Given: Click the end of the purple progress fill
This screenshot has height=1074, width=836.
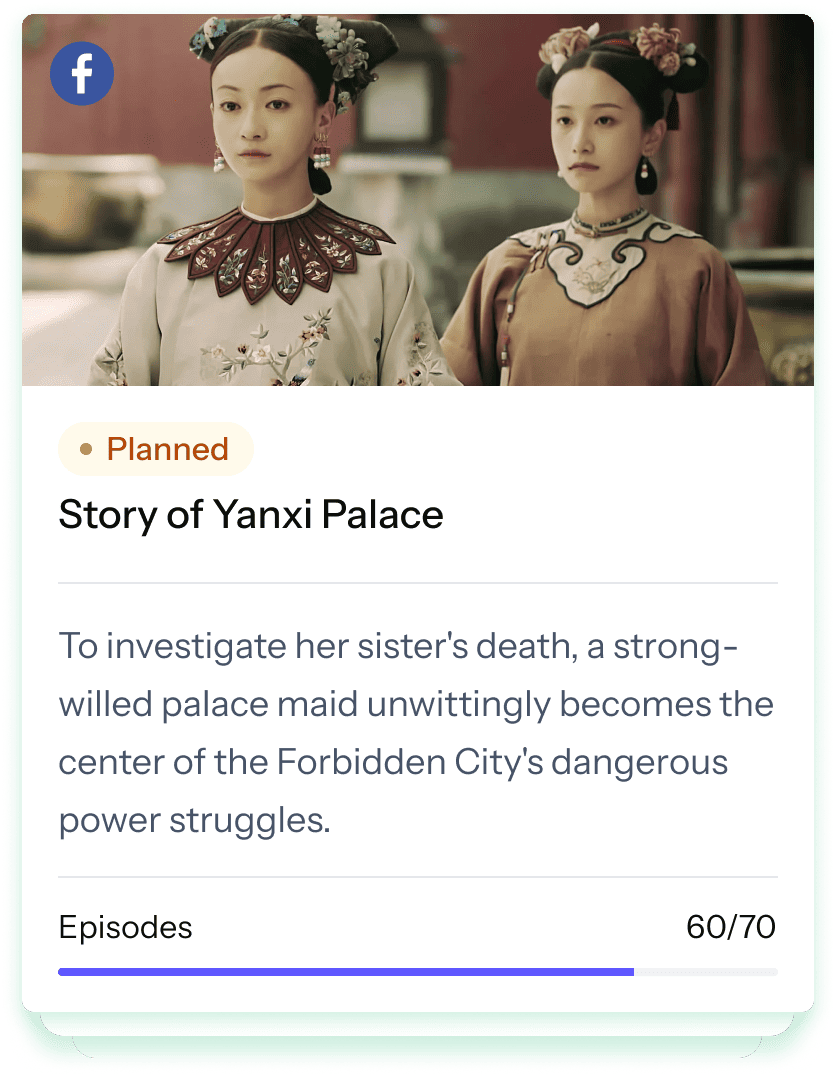Looking at the screenshot, I should point(633,972).
